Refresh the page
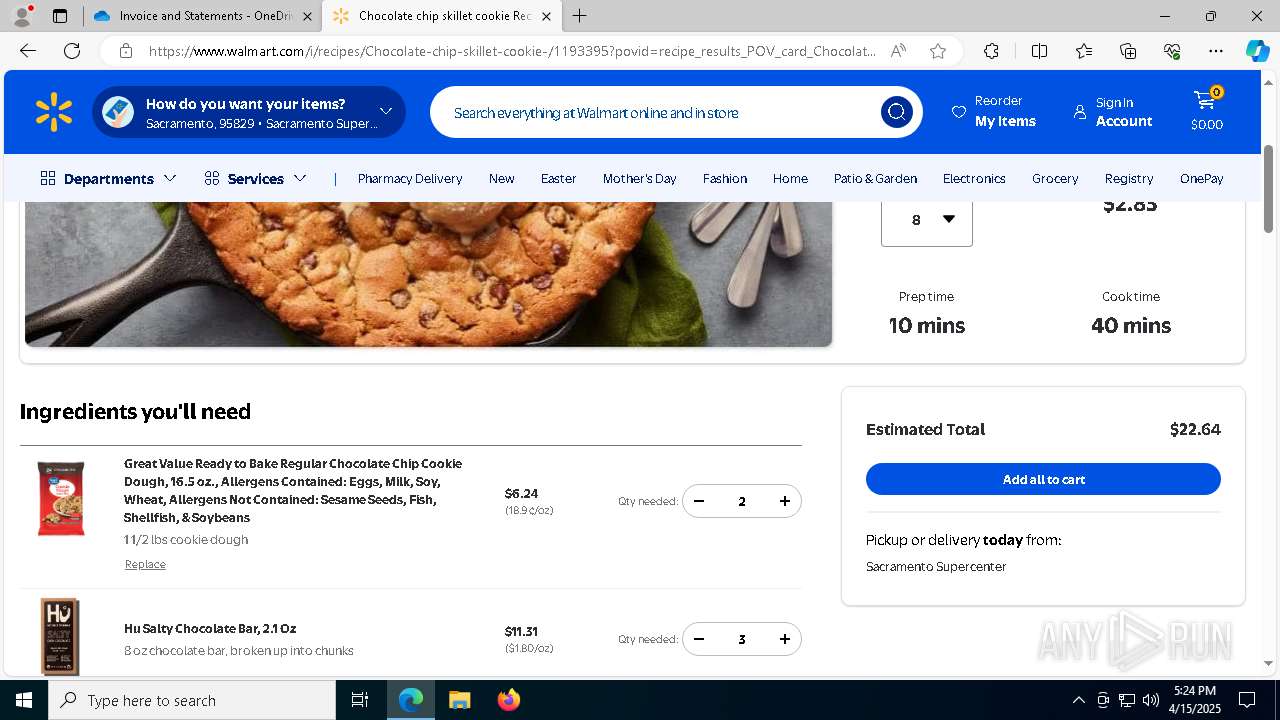 click(x=72, y=51)
